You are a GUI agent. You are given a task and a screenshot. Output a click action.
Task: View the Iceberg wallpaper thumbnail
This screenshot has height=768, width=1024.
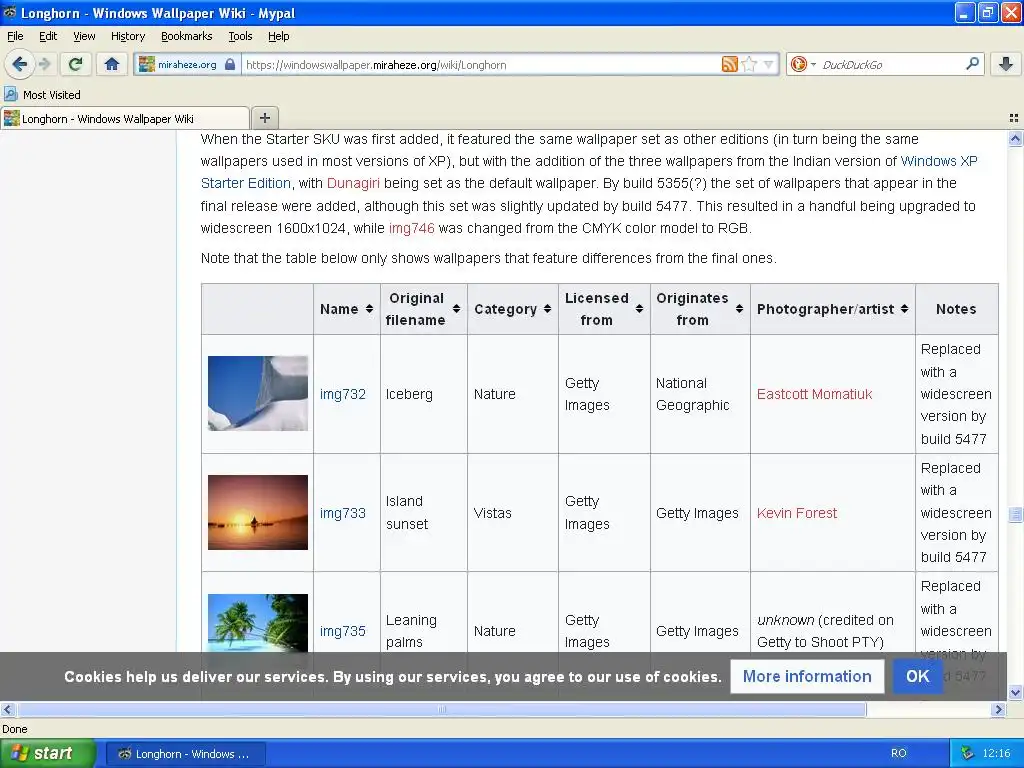click(x=258, y=393)
